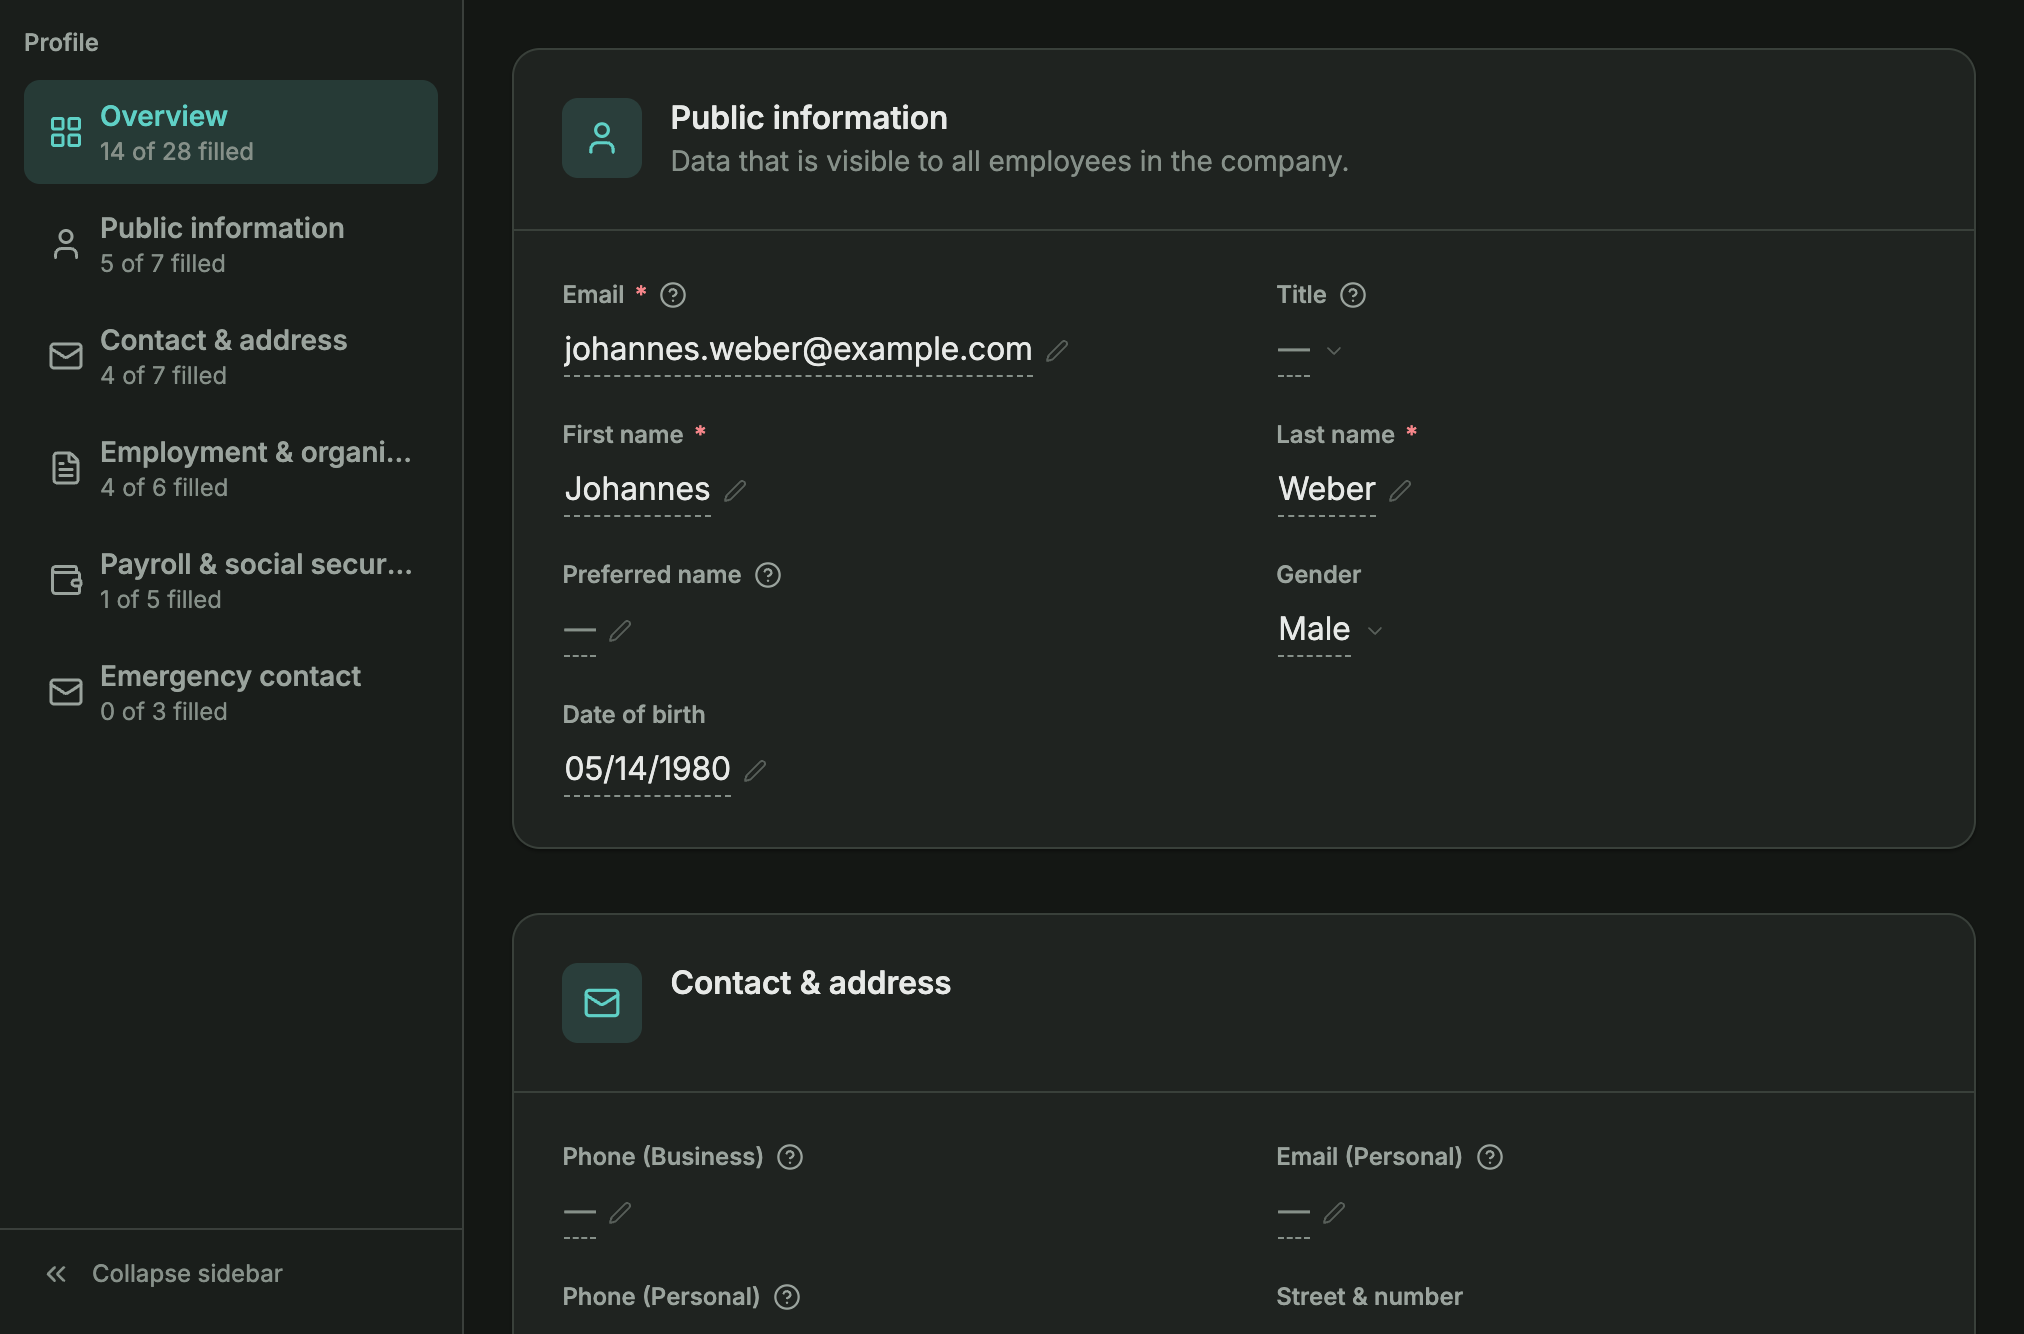
Task: Go to Public information sidebar section
Action: (231, 244)
